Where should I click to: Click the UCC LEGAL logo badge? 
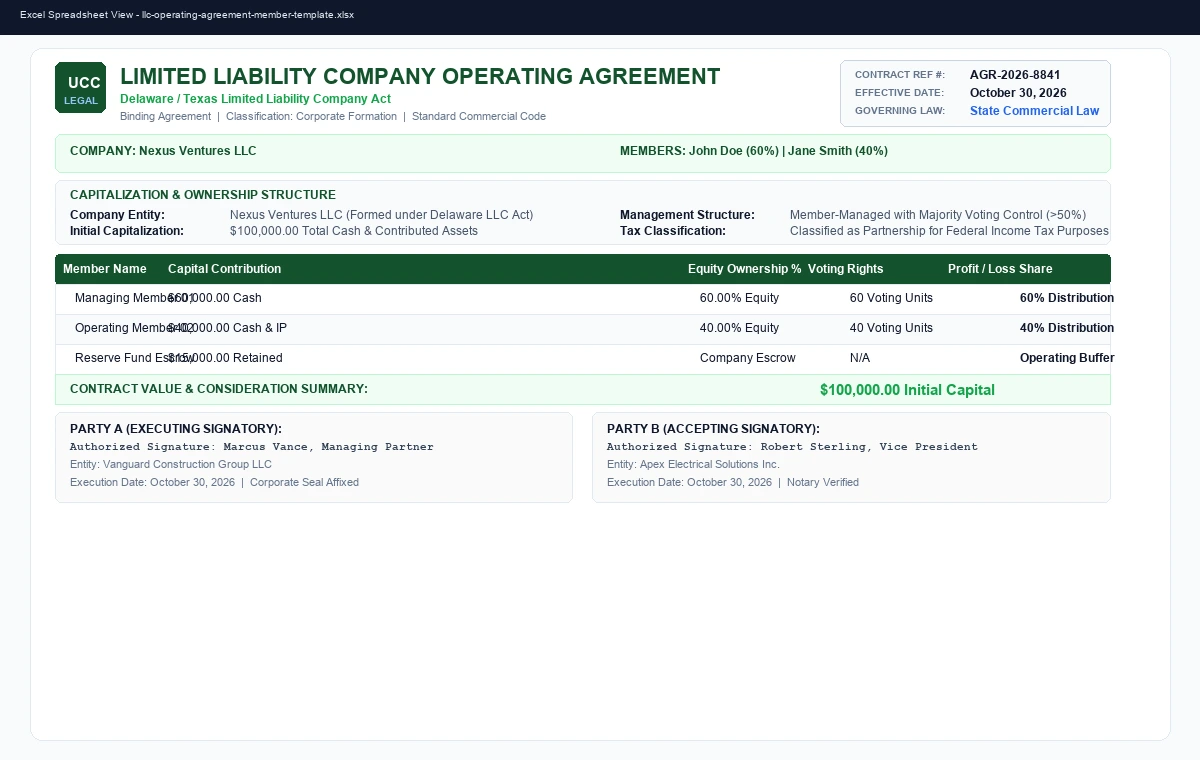click(x=80, y=88)
